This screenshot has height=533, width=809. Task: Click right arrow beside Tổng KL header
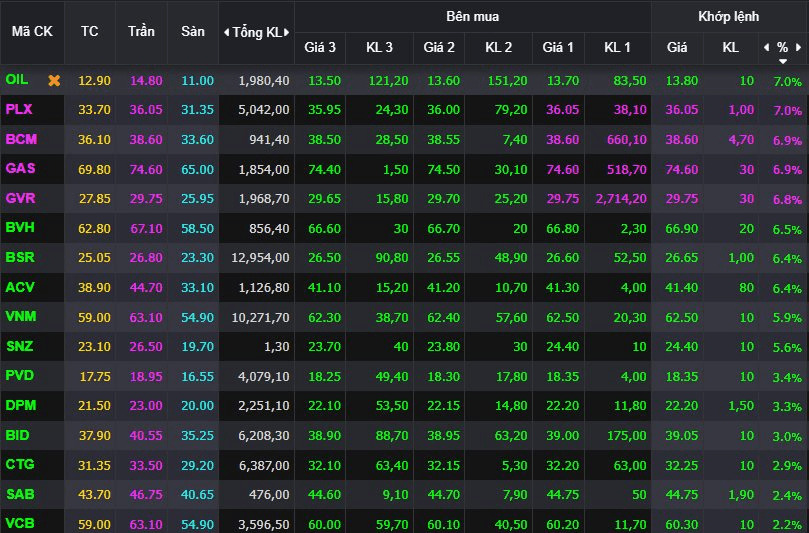[287, 33]
